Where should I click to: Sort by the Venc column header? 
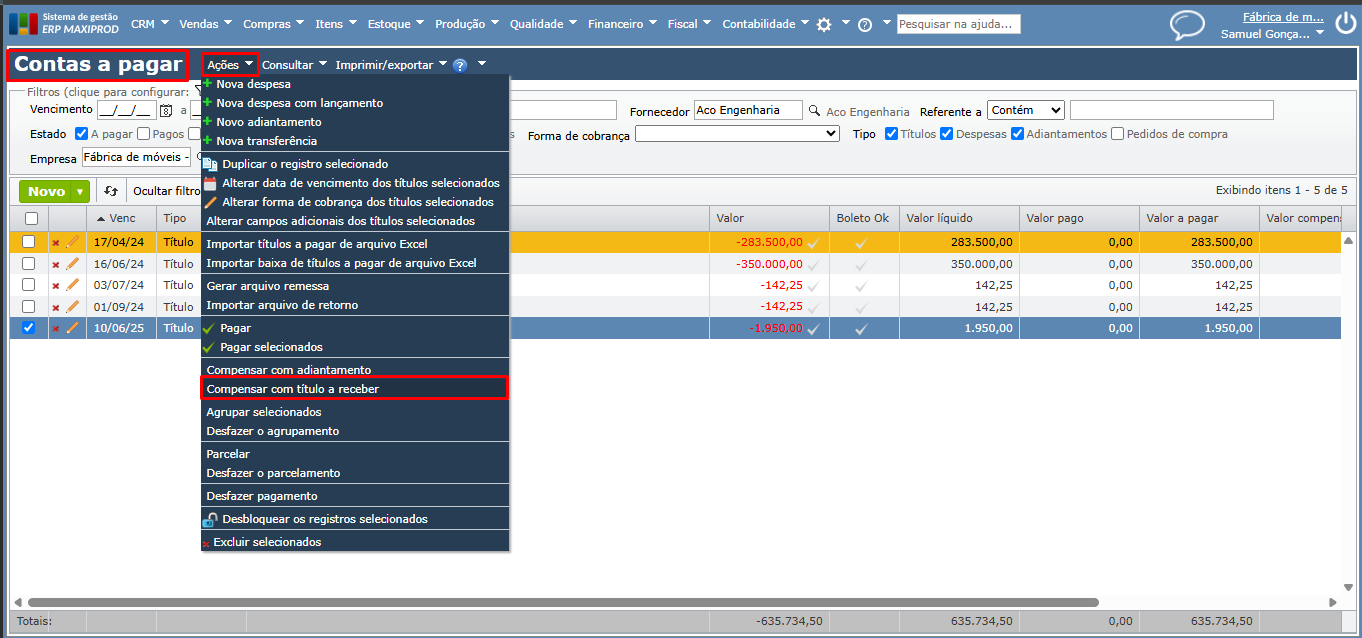coord(121,218)
